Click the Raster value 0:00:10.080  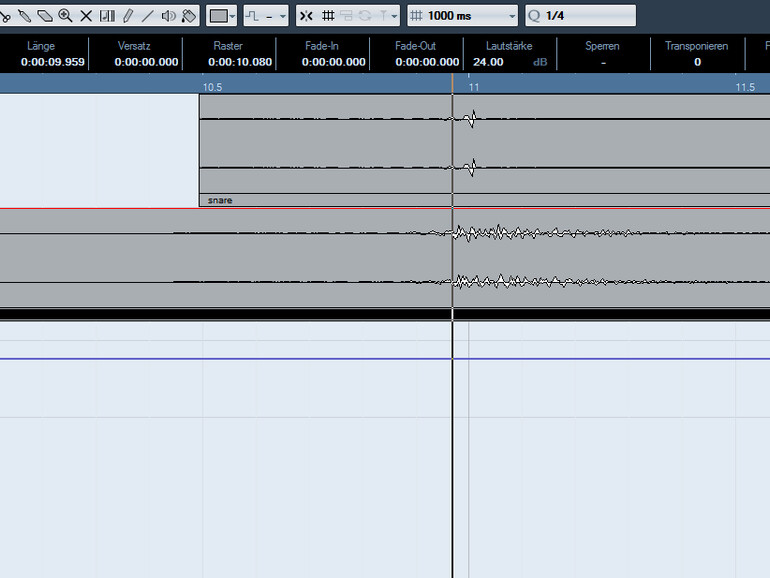(x=240, y=62)
